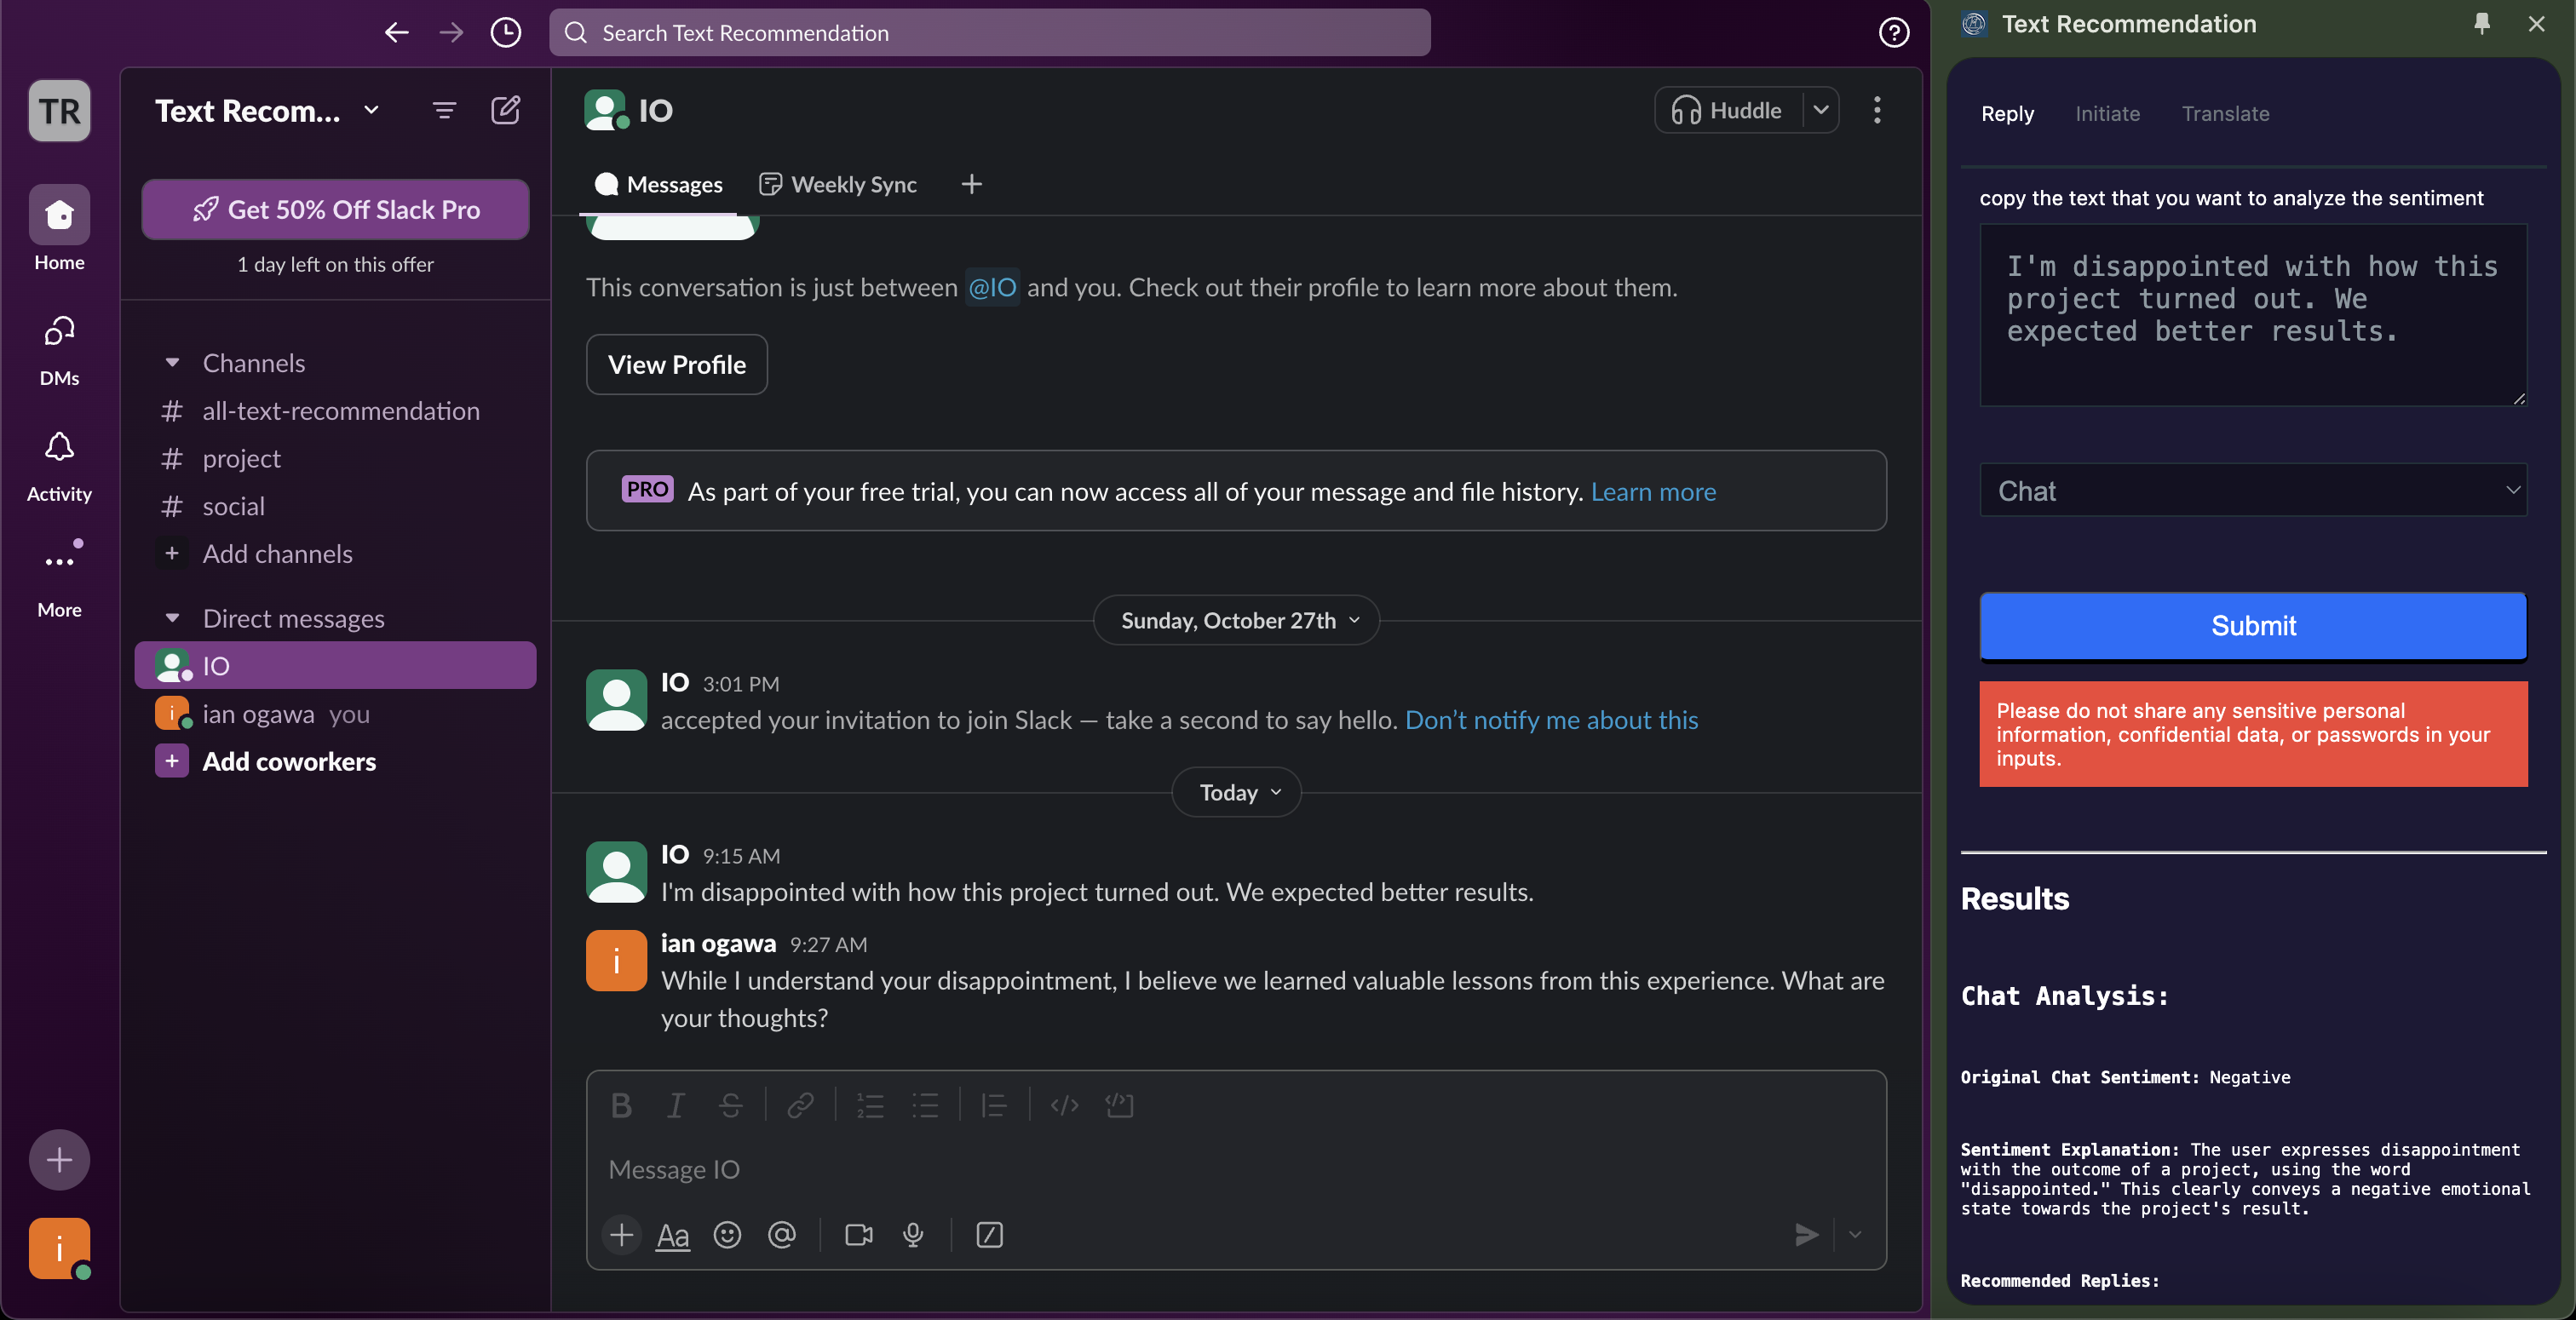Toggle show formatting Aa button
The width and height of the screenshot is (2576, 1320).
[672, 1235]
